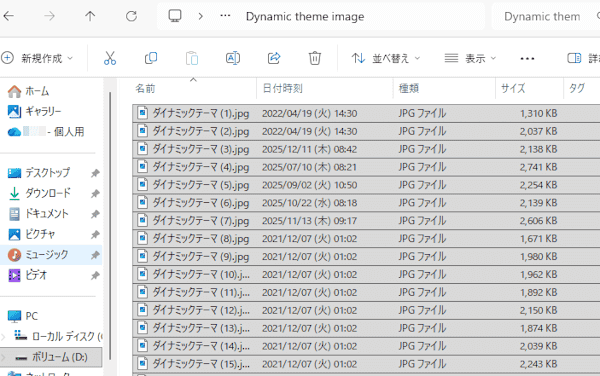Click JPG icon of ダイナミックテーマ (5).jpg
Screen dimensions: 600x376
[x=142, y=184]
